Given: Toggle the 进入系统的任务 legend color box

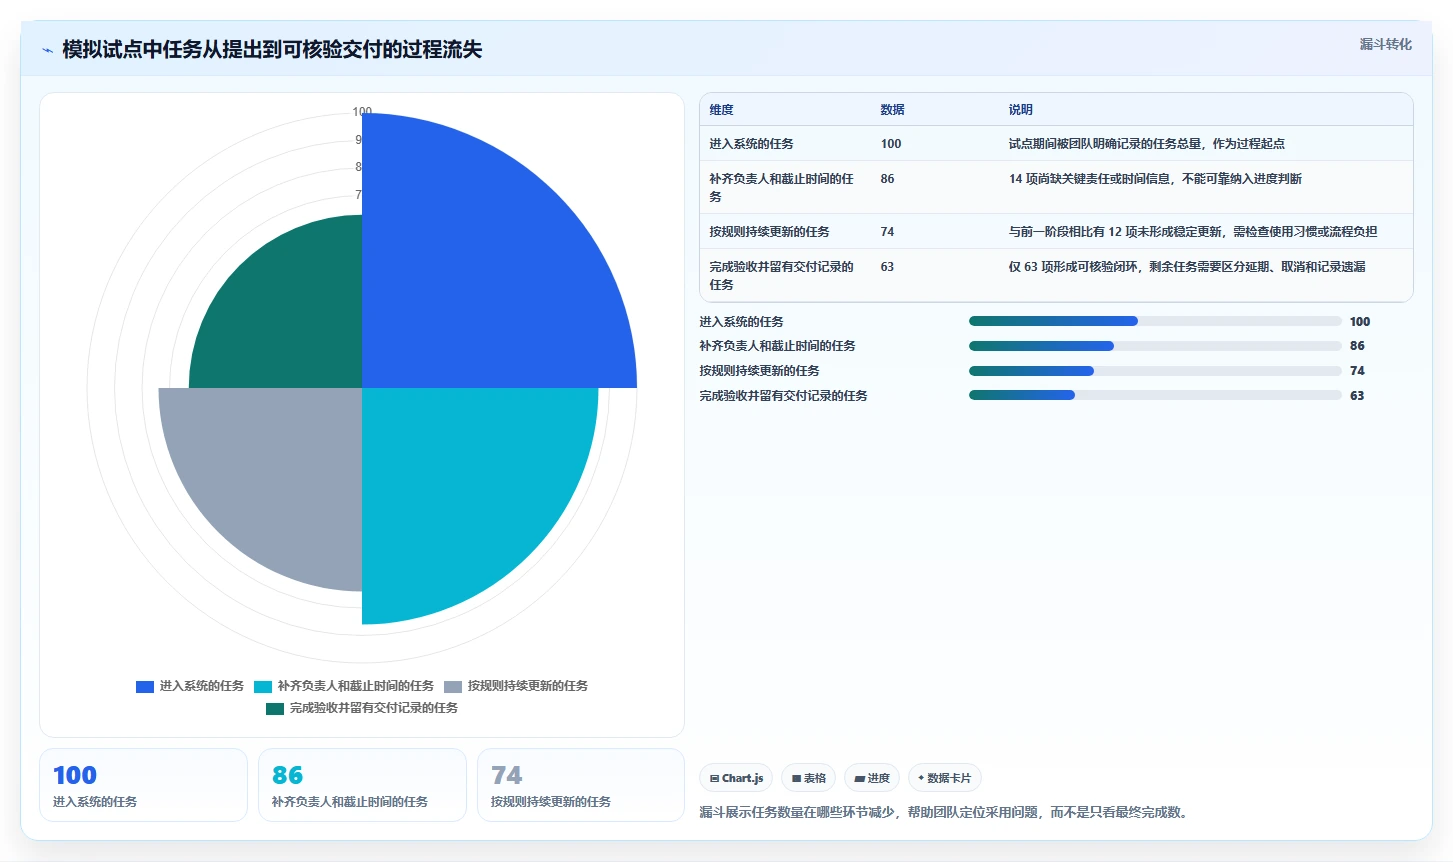Looking at the screenshot, I should click(145, 686).
